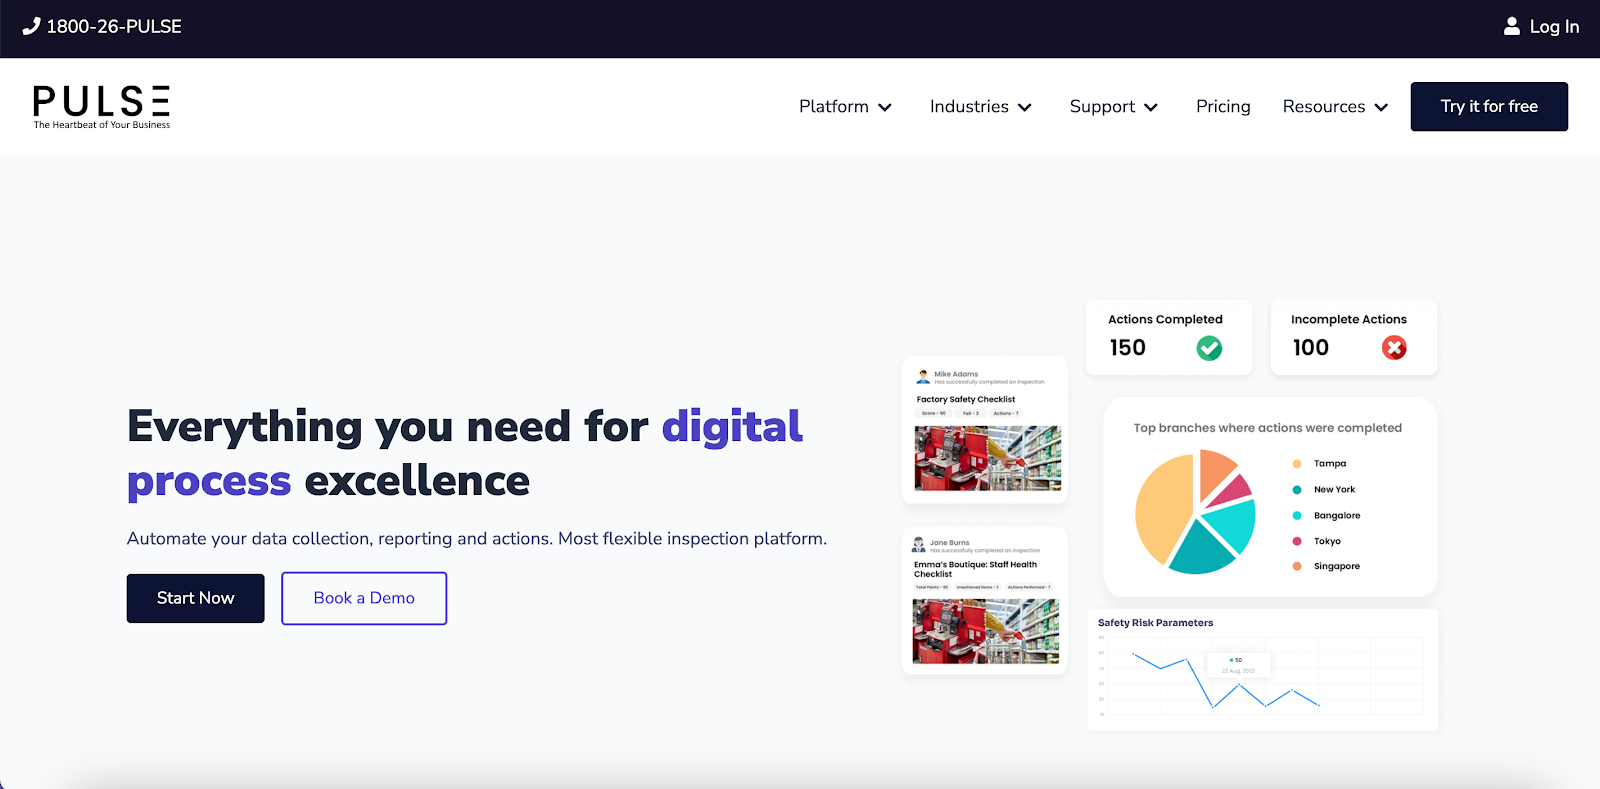The width and height of the screenshot is (1600, 789).
Task: Select the Tokyo legend color dot
Action: point(1297,541)
